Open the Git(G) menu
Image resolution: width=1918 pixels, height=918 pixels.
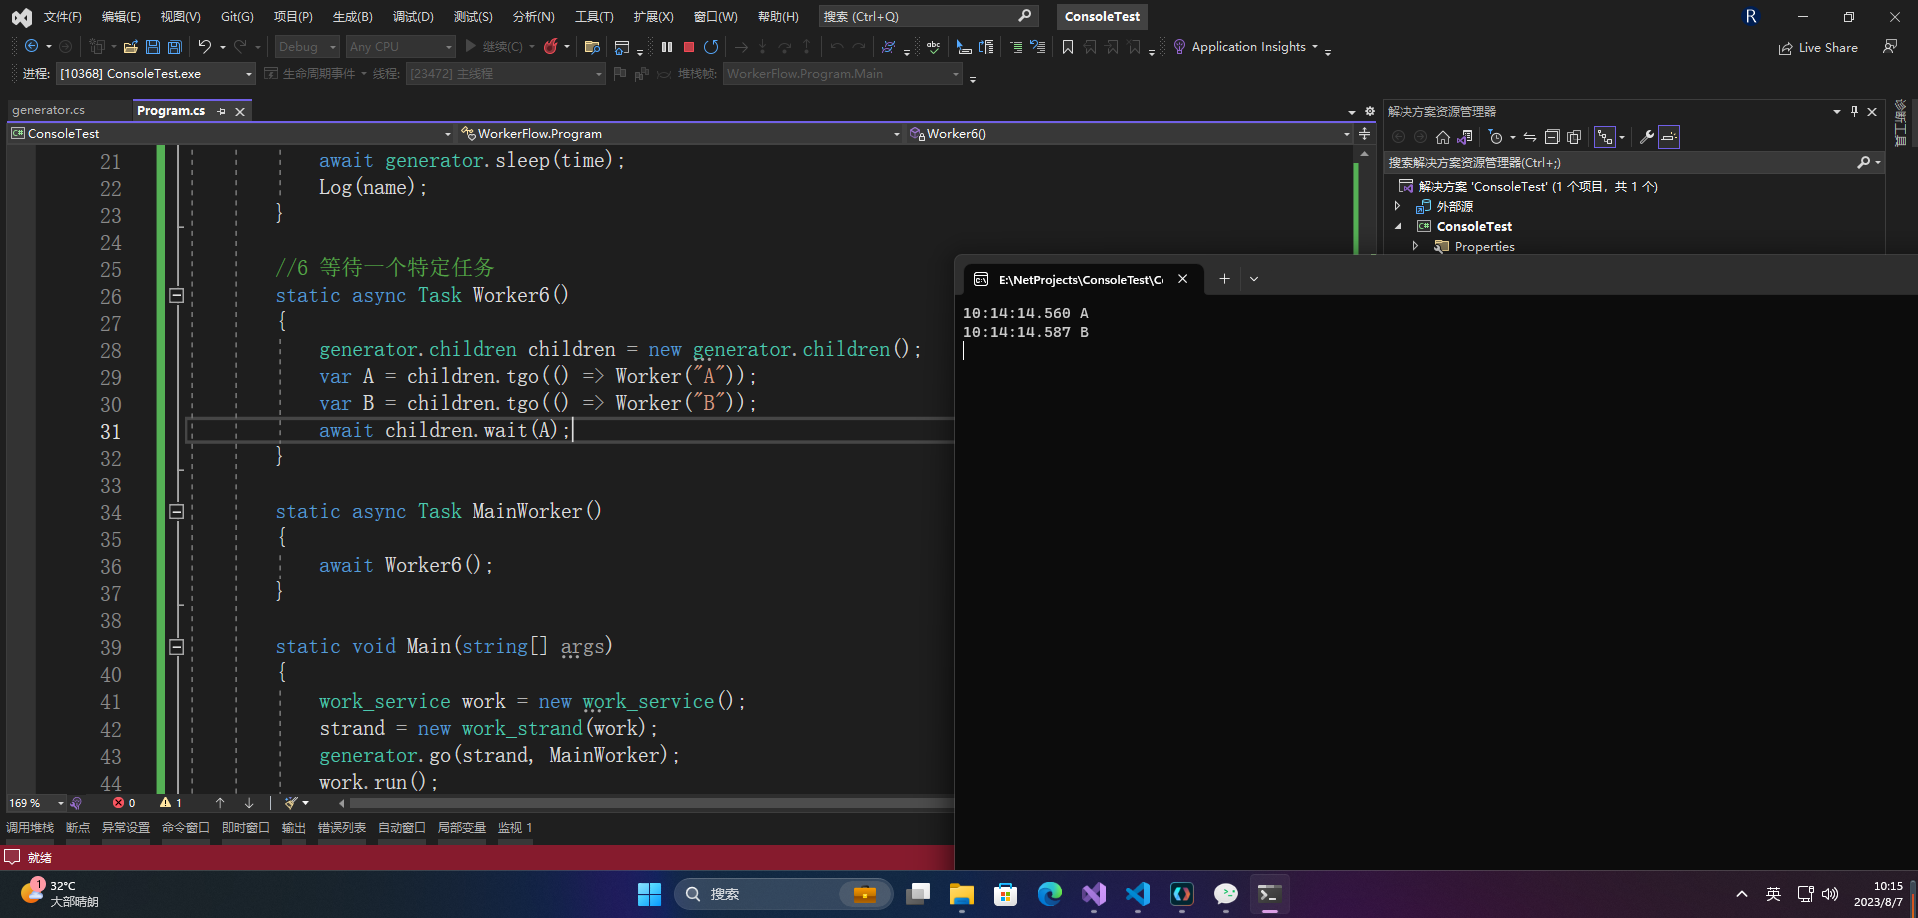pos(237,16)
